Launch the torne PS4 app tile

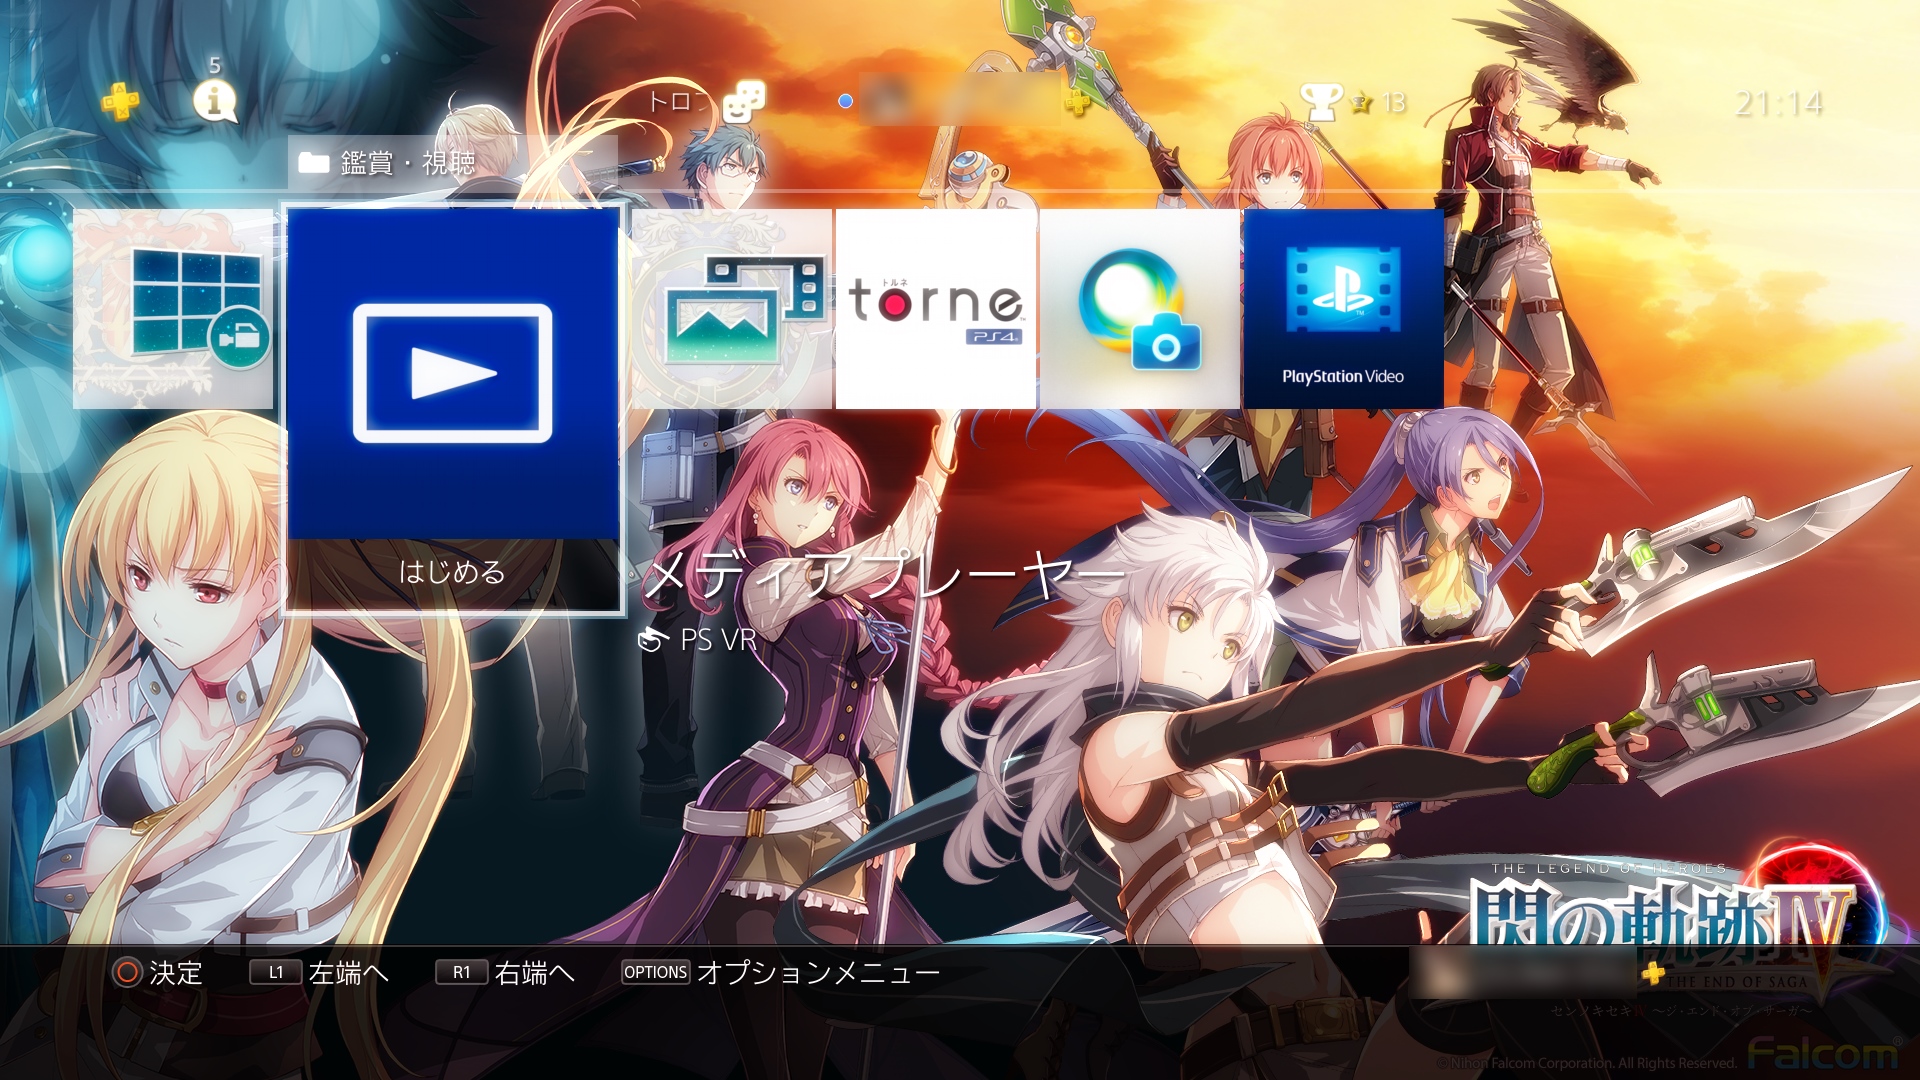pyautogui.click(x=936, y=309)
